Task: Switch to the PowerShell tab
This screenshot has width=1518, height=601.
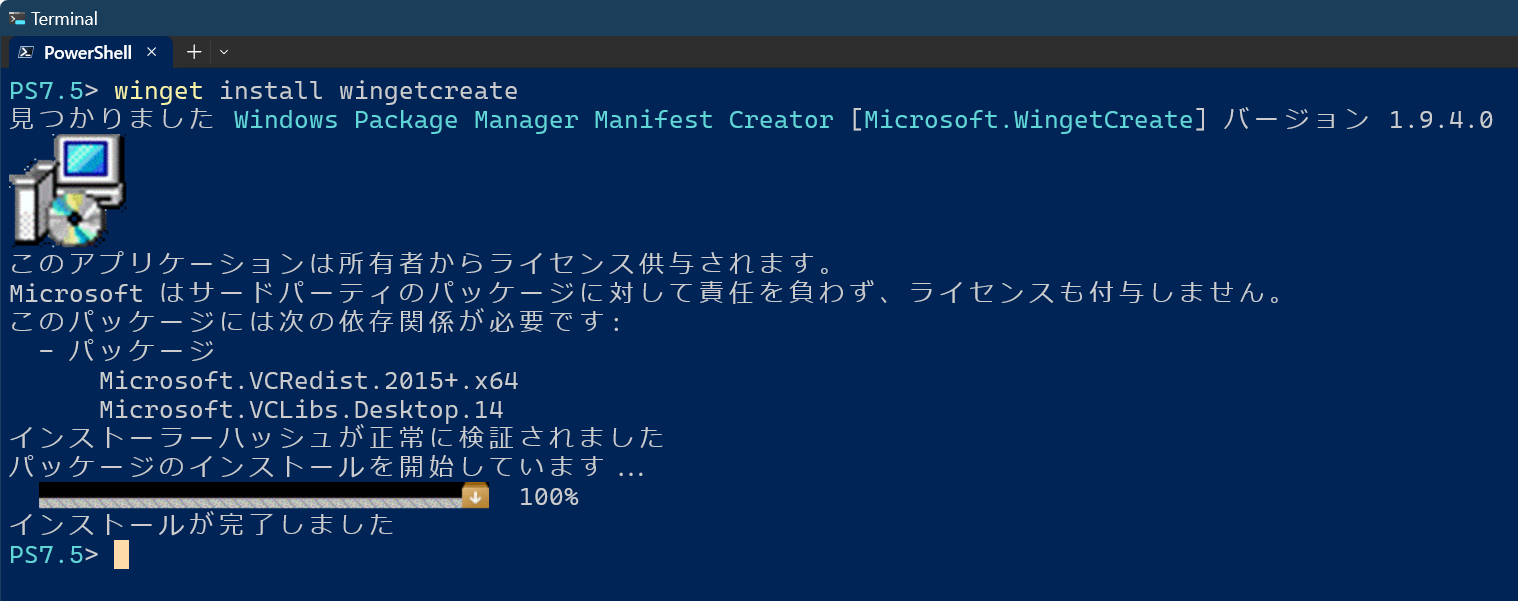Action: click(x=88, y=52)
